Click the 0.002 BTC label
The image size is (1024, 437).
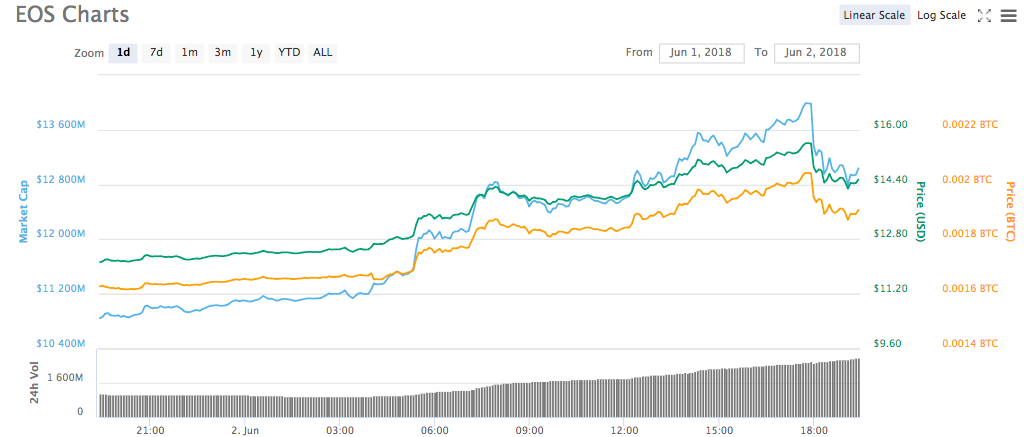(967, 179)
